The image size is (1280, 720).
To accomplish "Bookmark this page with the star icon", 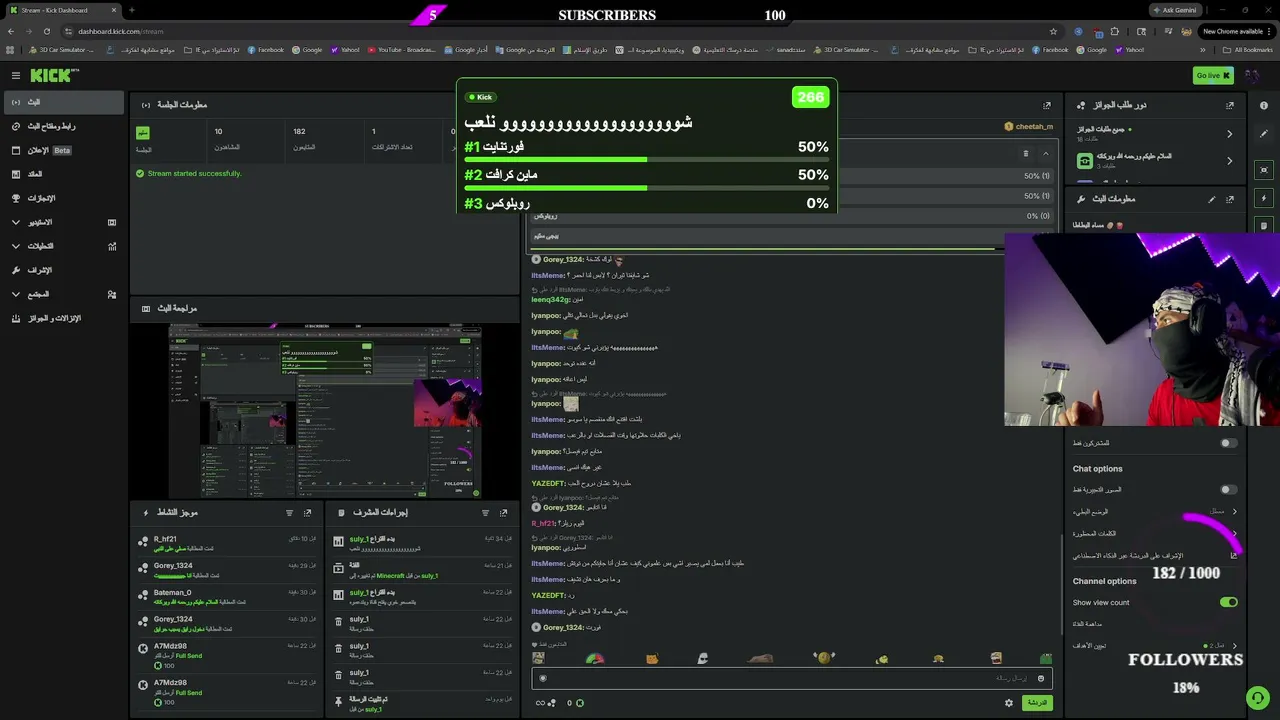I will pyautogui.click(x=1053, y=31).
